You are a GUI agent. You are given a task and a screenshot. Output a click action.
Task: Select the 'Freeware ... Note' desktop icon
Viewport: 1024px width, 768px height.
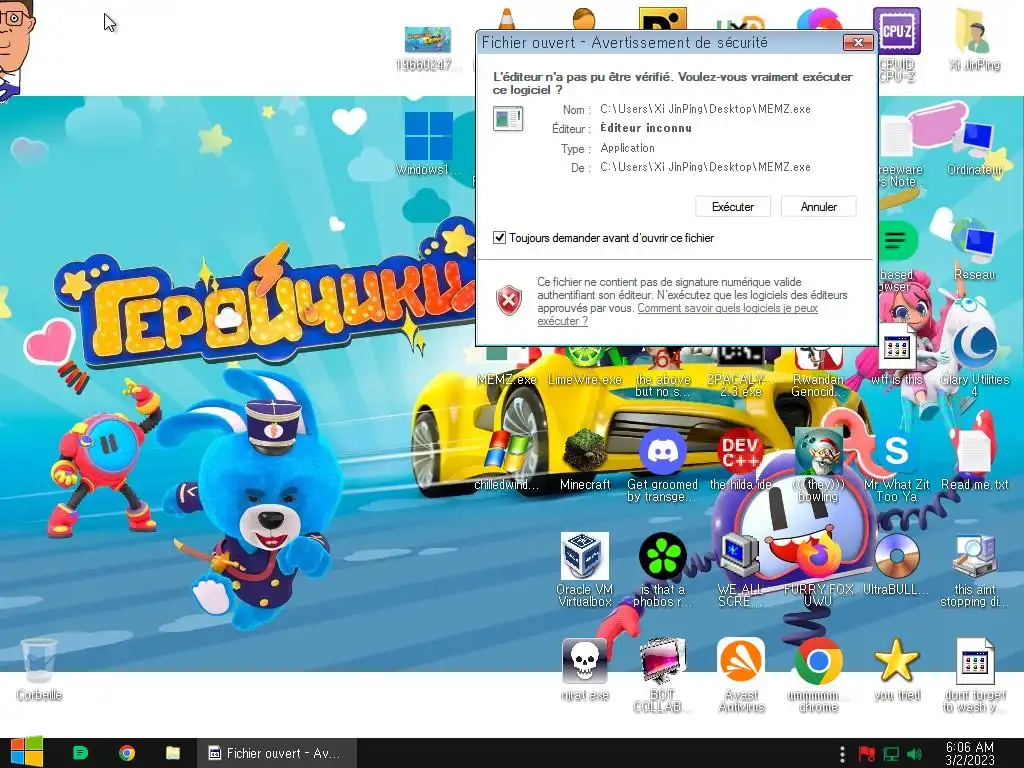point(900,150)
